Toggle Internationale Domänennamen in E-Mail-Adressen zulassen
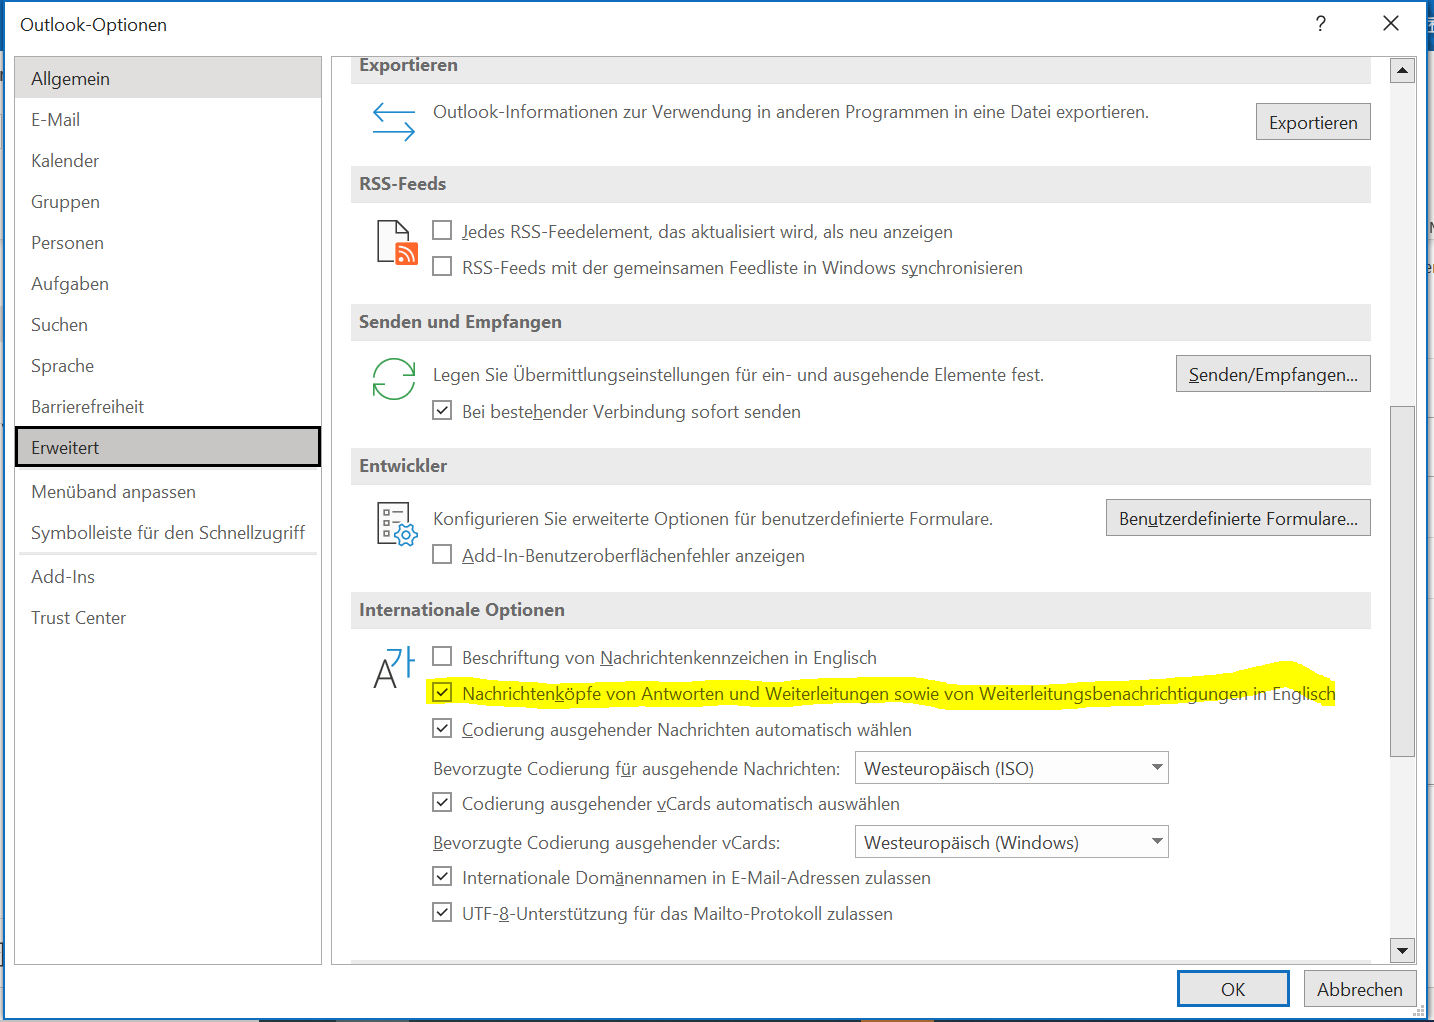Screen dimensions: 1434x1022 coord(442,877)
